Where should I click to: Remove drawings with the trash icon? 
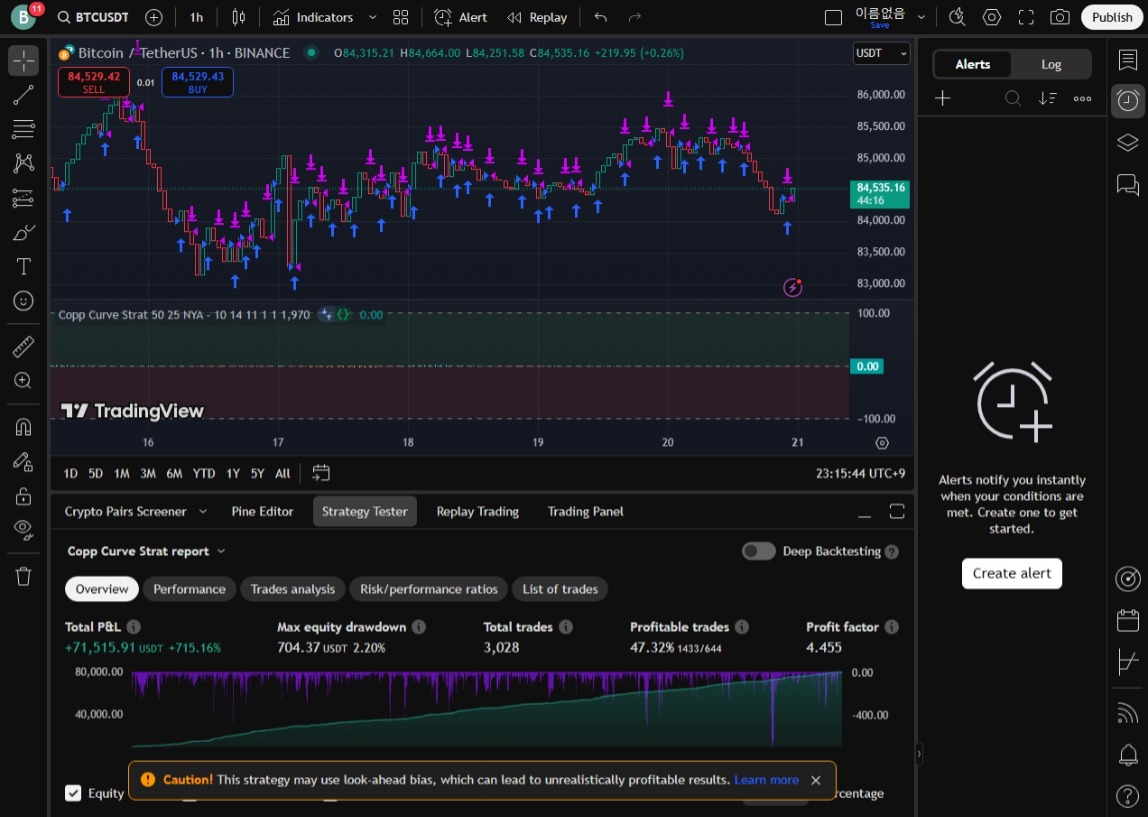(23, 576)
